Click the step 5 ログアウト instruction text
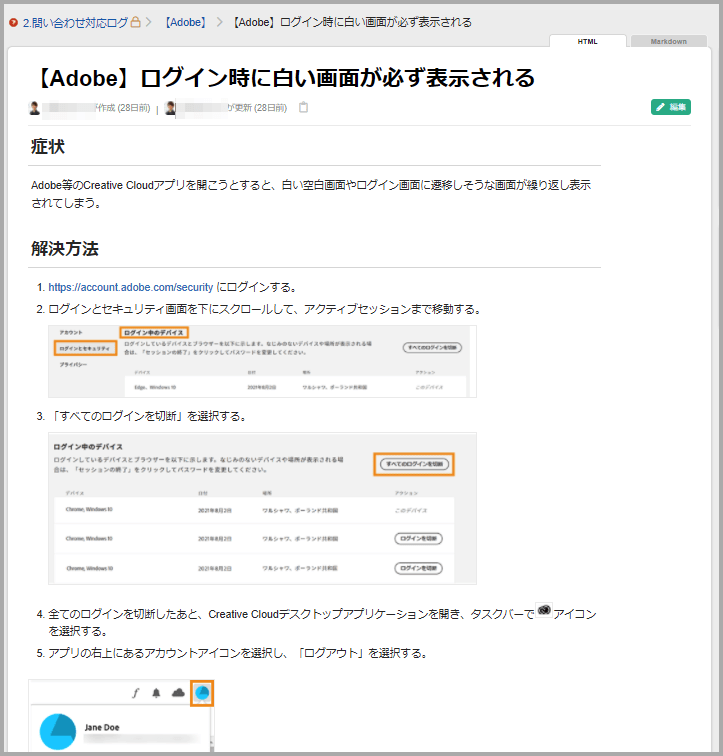723x756 pixels. click(238, 653)
